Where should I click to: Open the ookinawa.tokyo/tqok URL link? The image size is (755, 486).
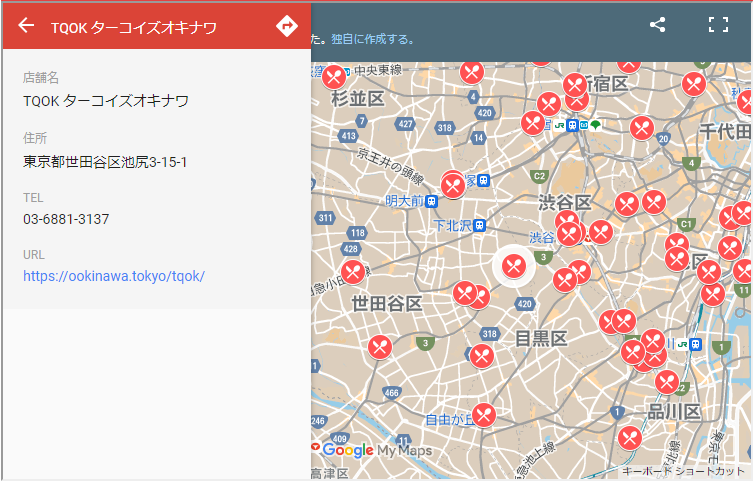click(114, 275)
